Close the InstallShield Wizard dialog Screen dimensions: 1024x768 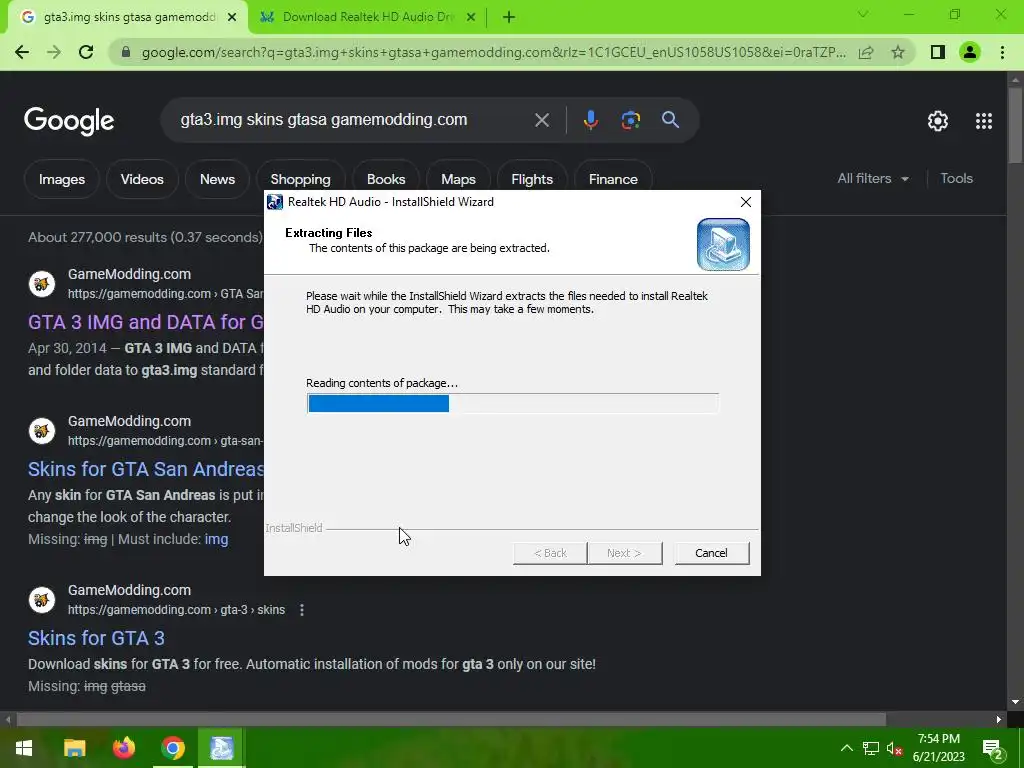[x=746, y=202]
